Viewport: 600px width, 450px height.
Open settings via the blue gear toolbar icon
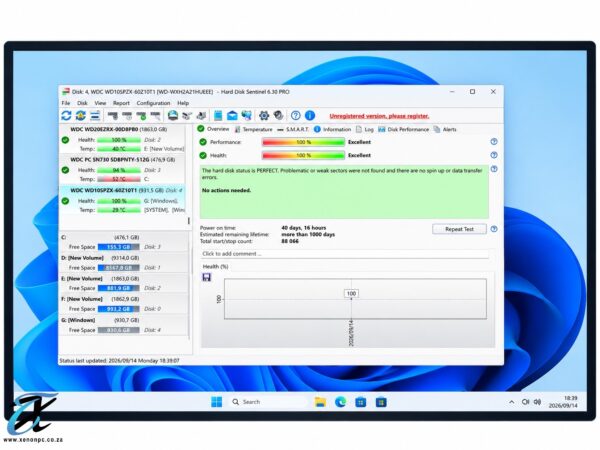point(264,115)
